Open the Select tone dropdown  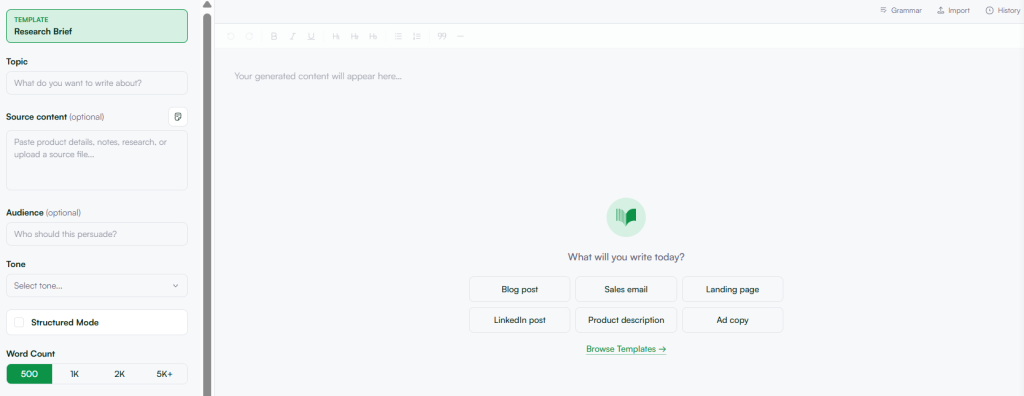[x=97, y=286]
